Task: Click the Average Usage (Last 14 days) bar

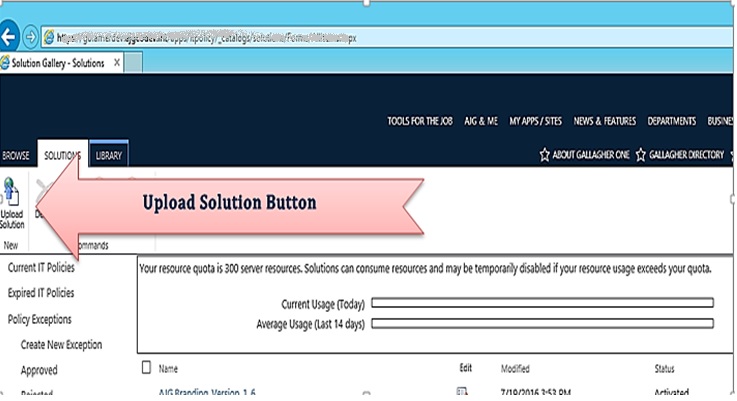Action: pos(542,323)
